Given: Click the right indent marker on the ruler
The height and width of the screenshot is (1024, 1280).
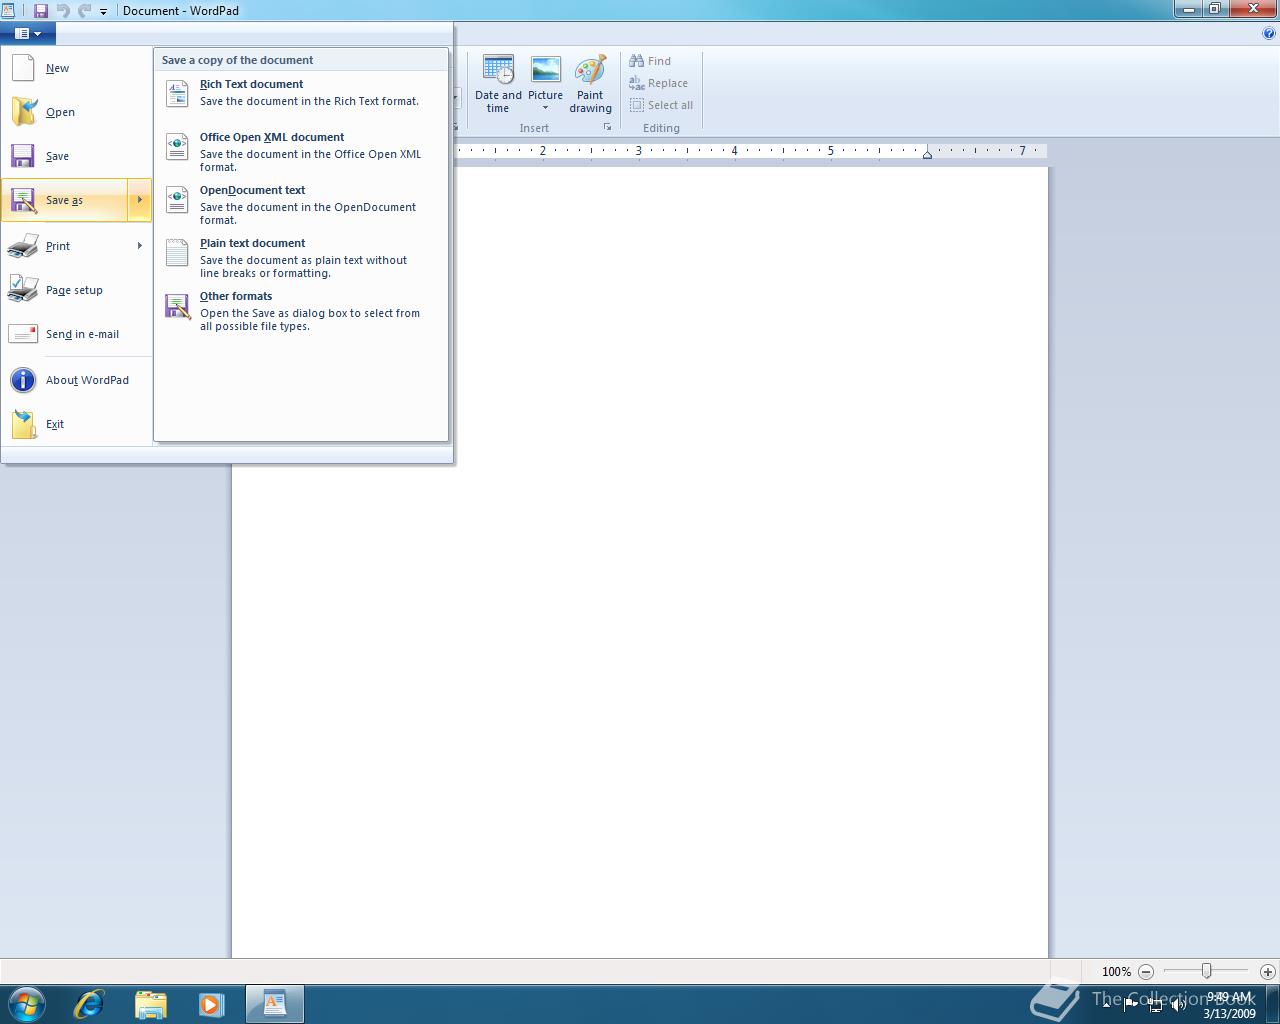Looking at the screenshot, I should click(927, 153).
